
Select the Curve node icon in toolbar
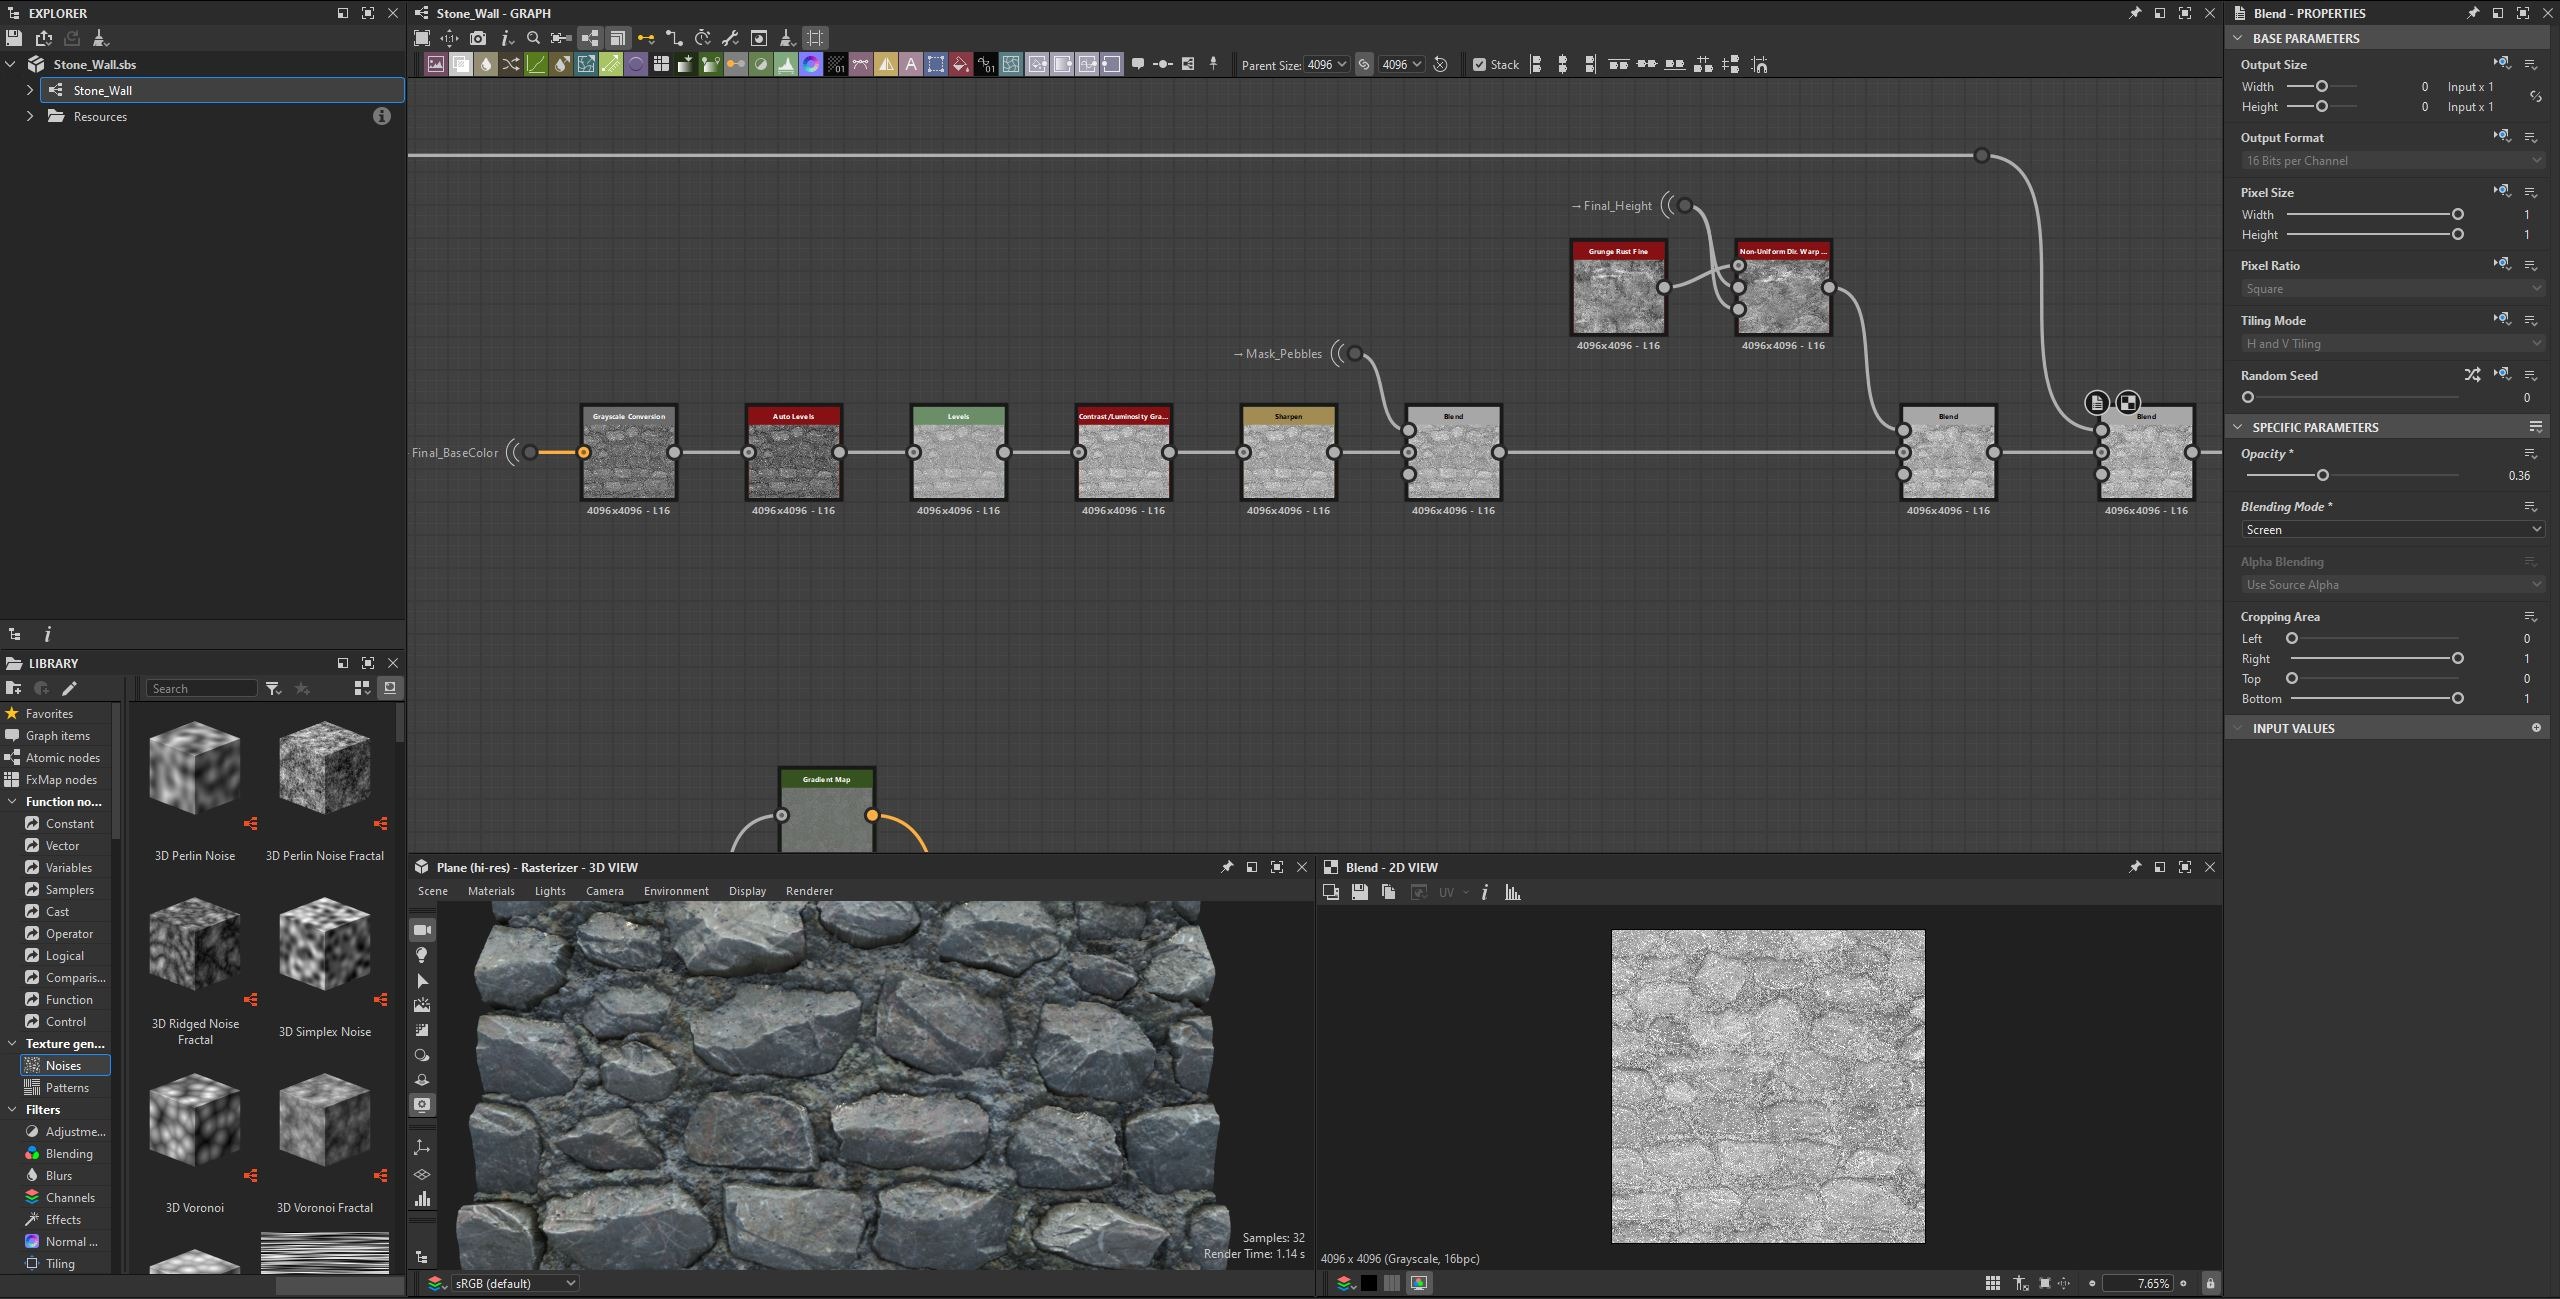(x=536, y=65)
